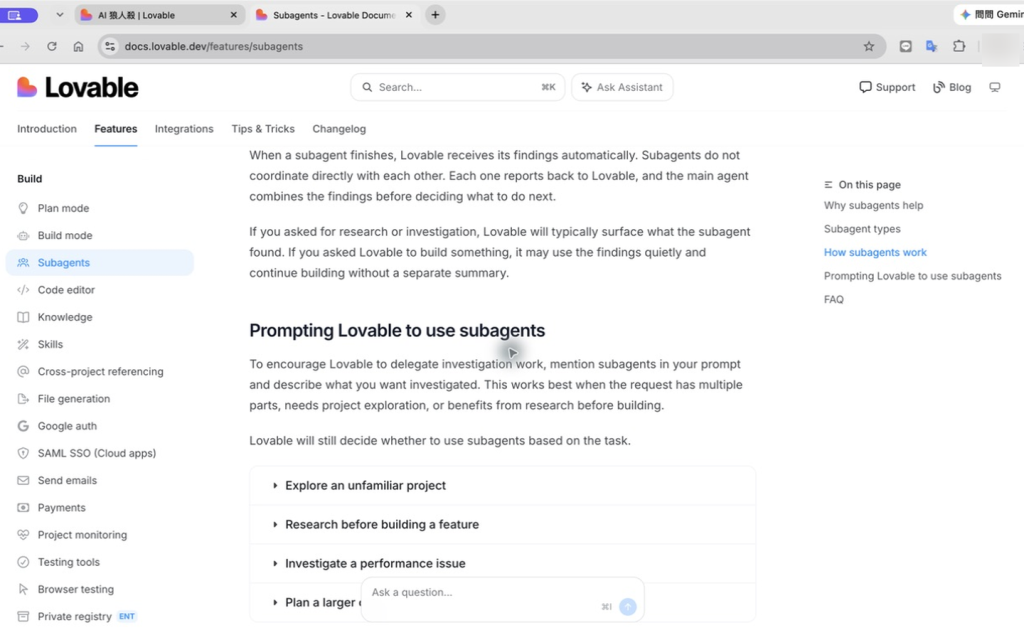Open SAML SSO (Cloud apps) page

[x=97, y=453]
